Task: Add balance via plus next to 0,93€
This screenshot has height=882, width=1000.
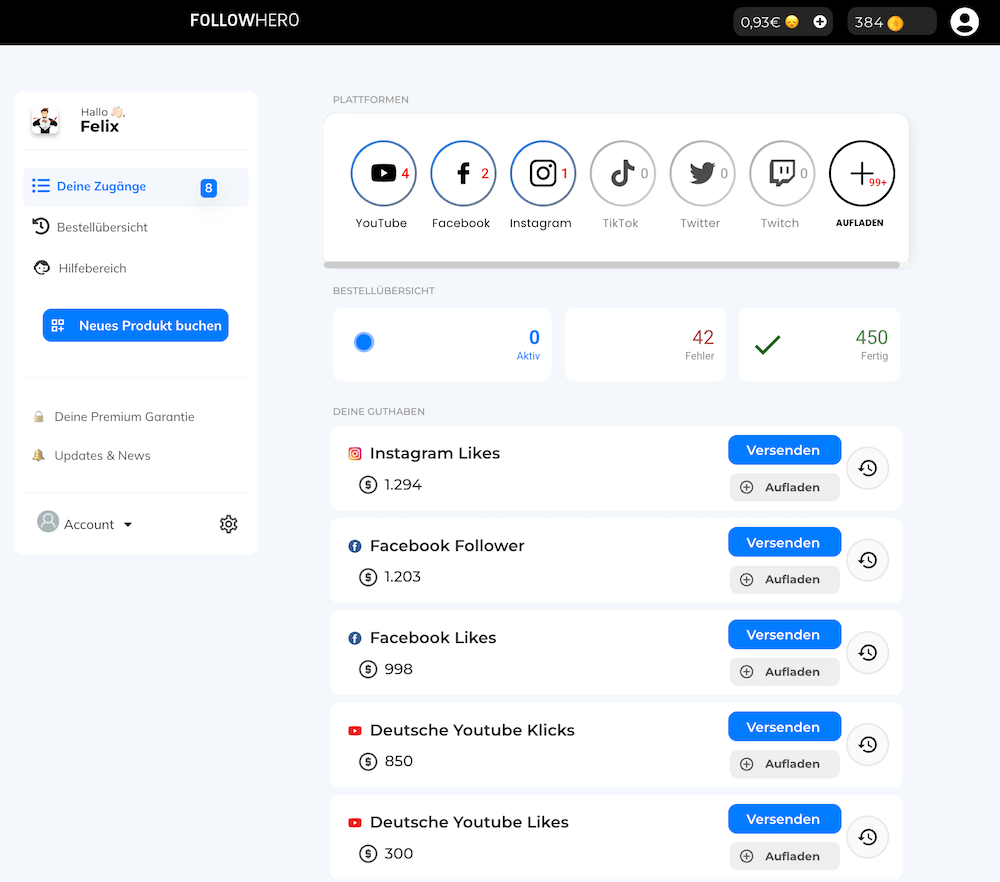Action: (x=820, y=22)
